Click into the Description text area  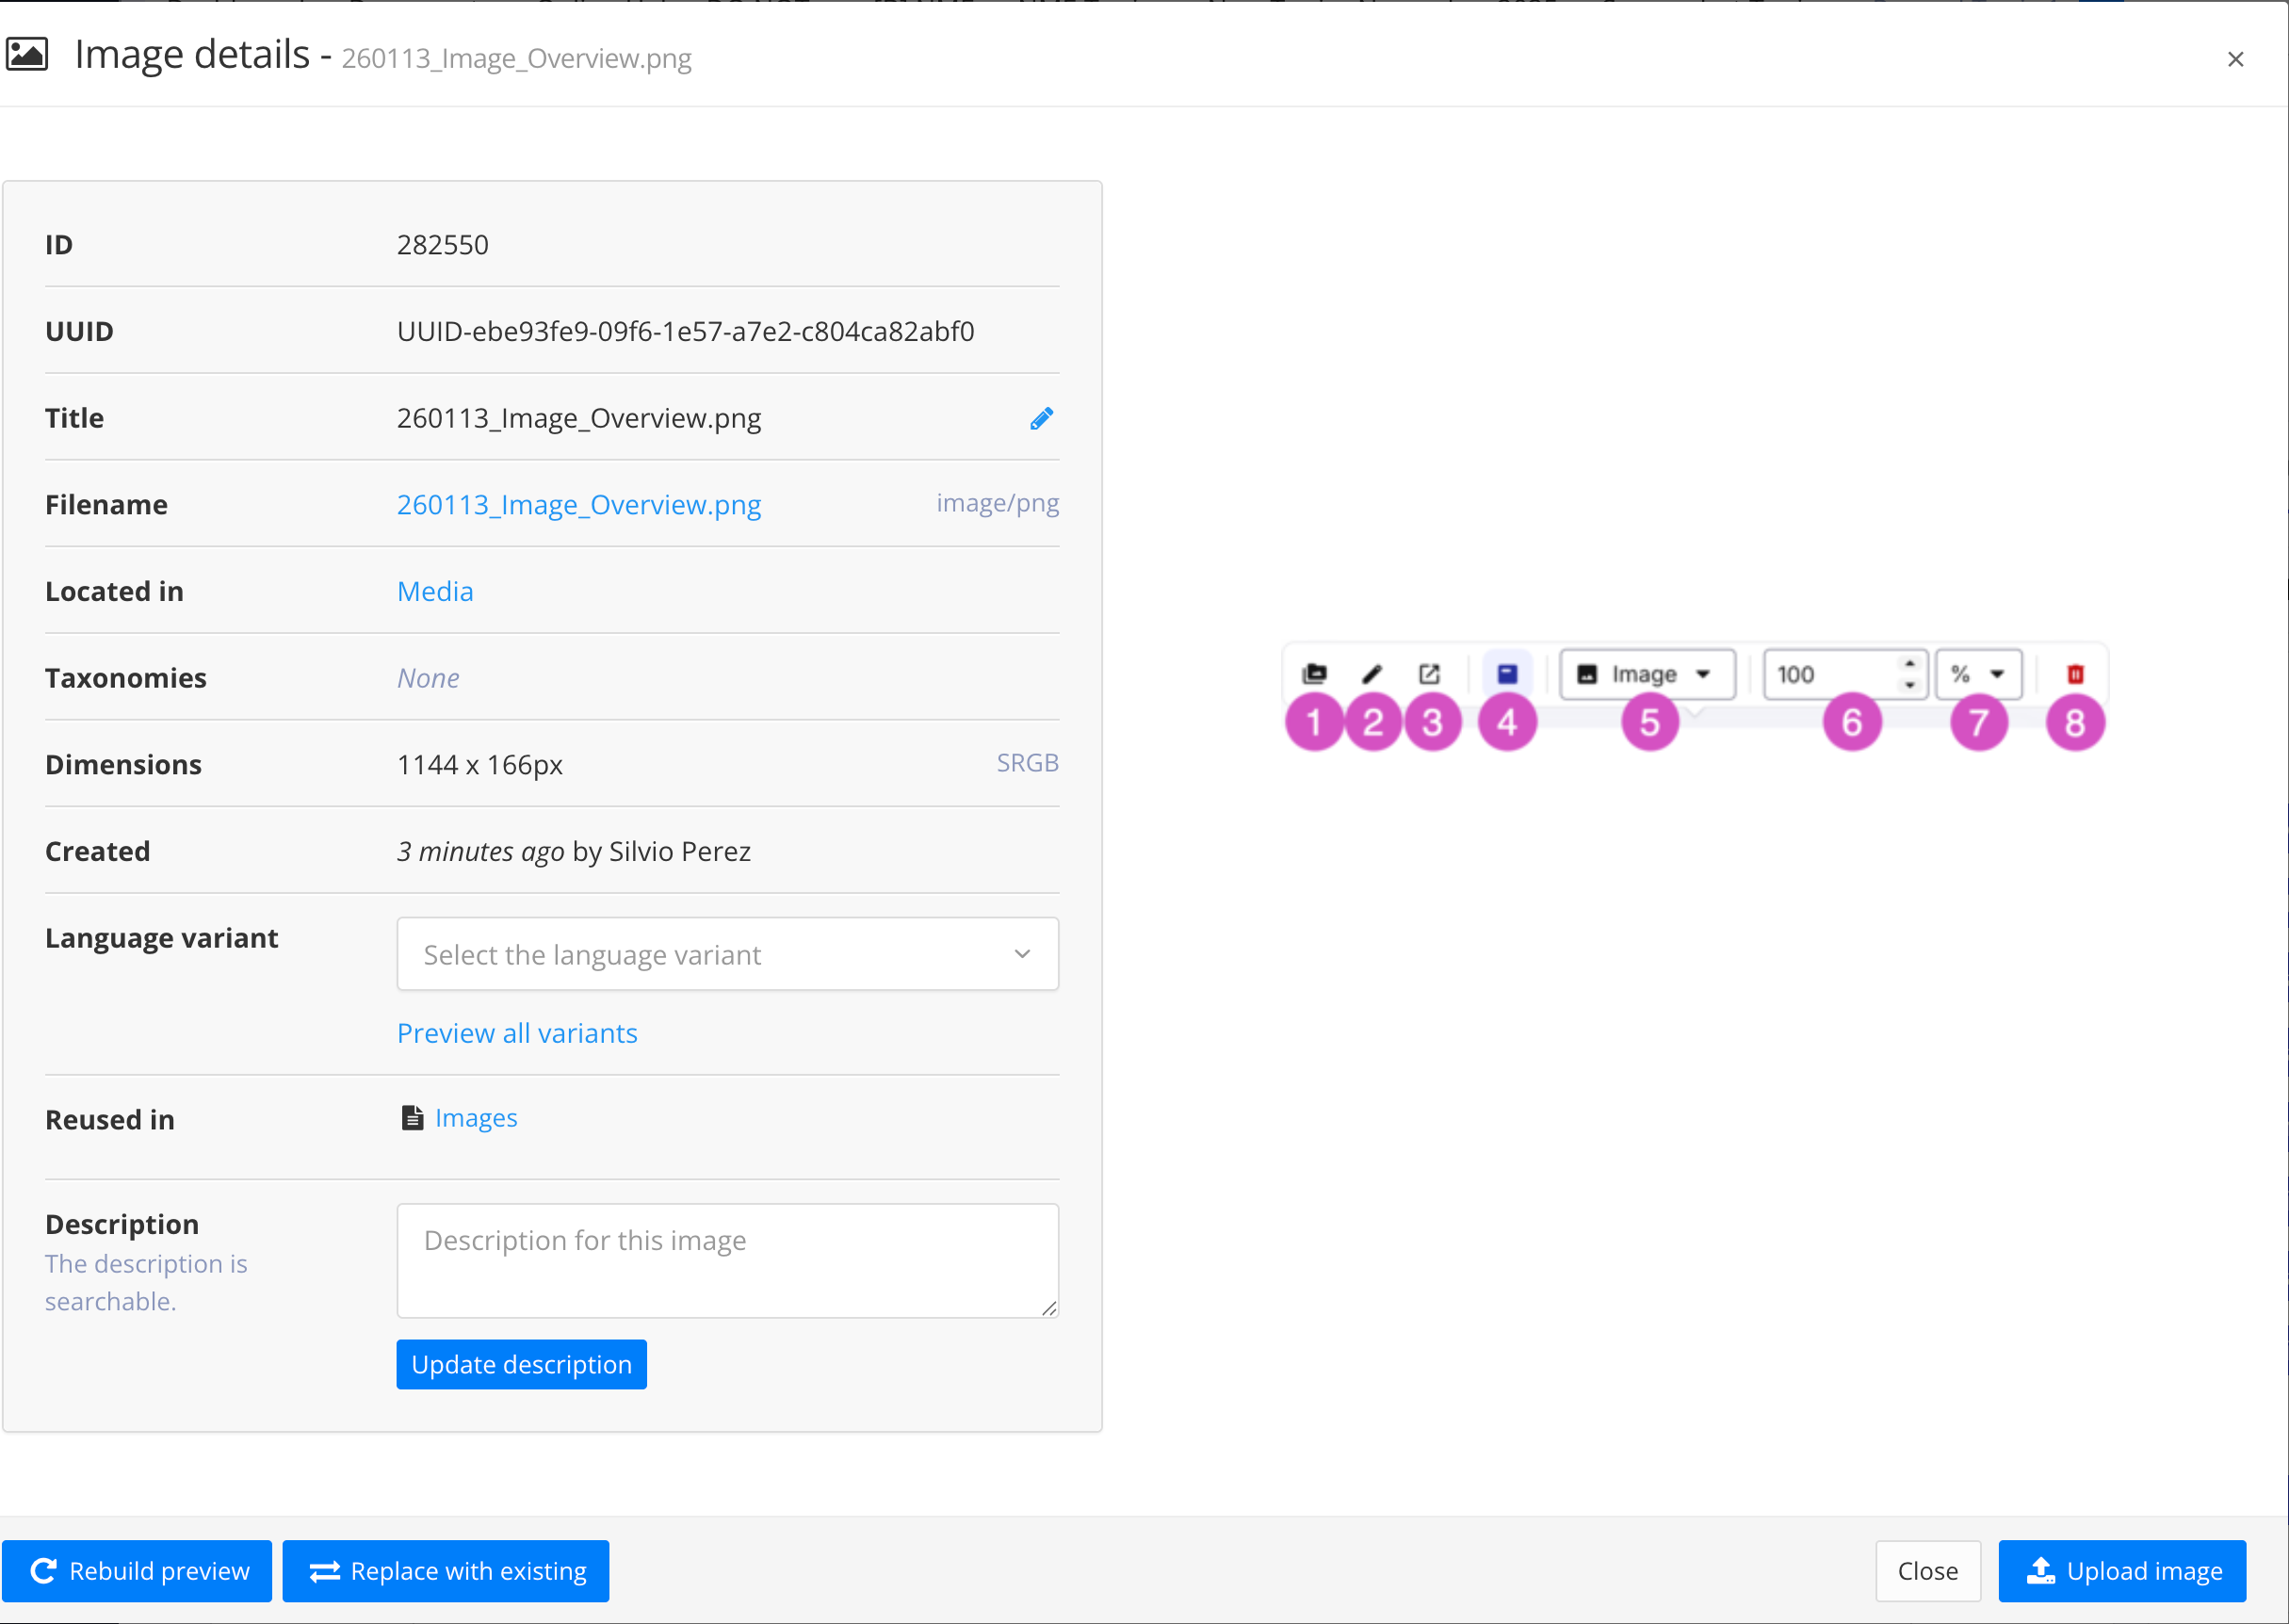click(727, 1260)
